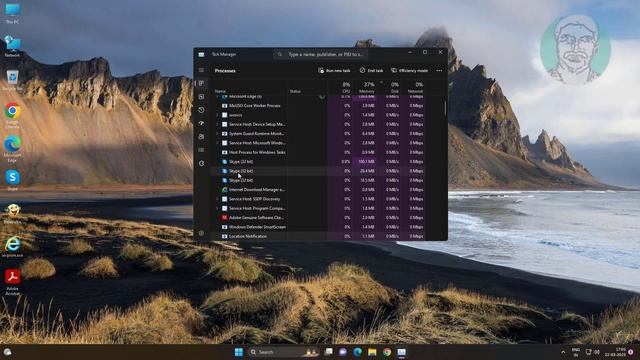Expand Service Host: Program Compatibility row

[x=217, y=208]
